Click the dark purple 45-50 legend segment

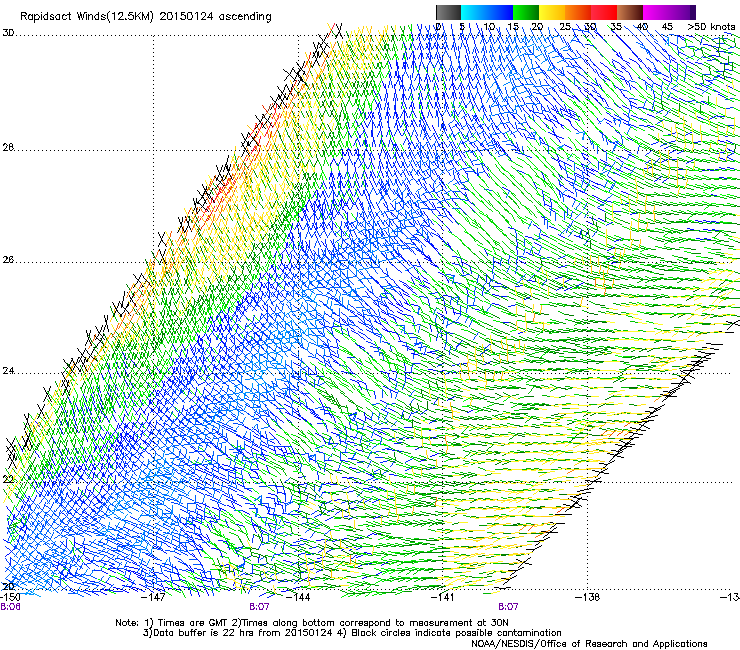(x=682, y=12)
